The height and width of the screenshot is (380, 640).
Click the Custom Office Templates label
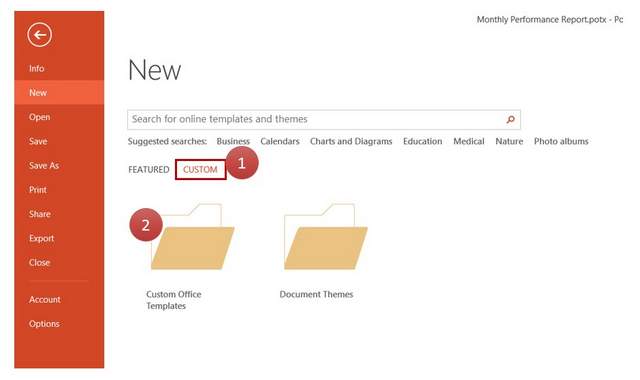click(174, 300)
